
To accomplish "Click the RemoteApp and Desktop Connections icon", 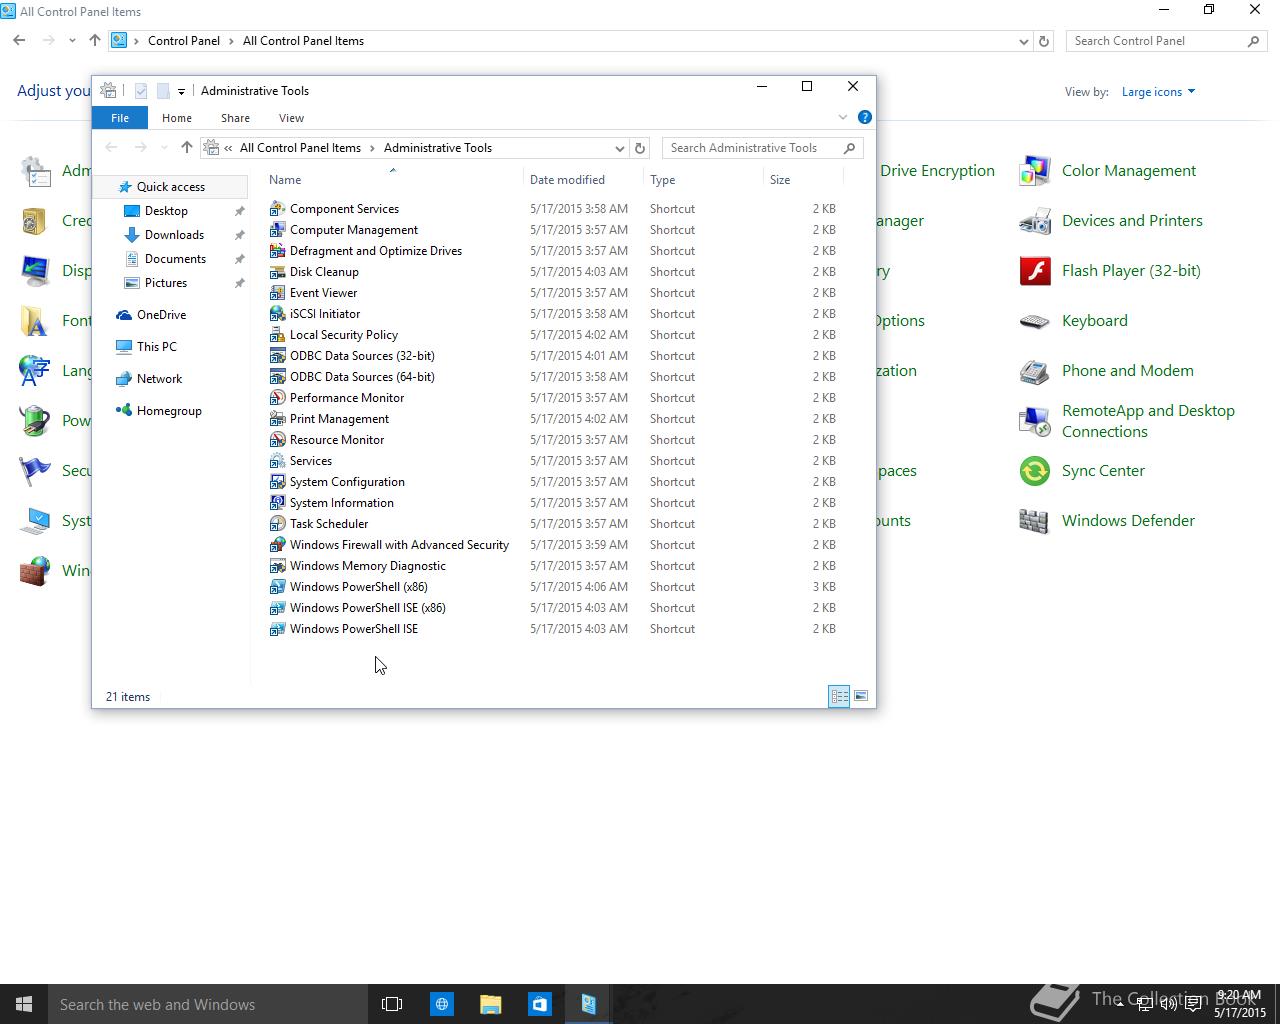I will [x=1035, y=421].
